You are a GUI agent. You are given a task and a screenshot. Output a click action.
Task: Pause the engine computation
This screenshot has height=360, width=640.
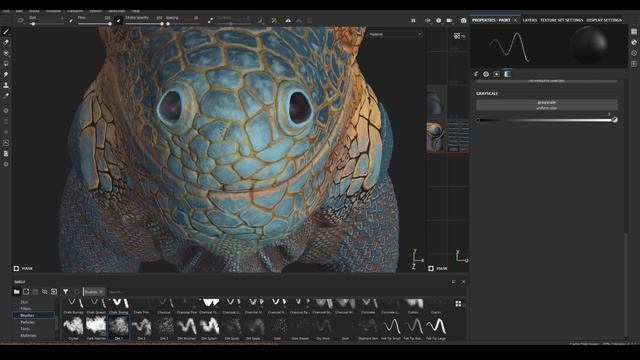coord(413,20)
